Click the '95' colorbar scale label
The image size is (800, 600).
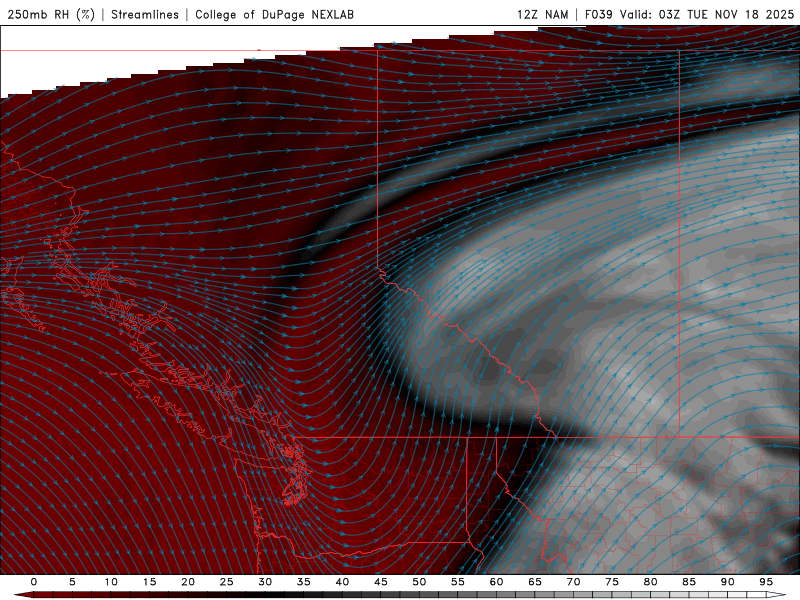(766, 582)
